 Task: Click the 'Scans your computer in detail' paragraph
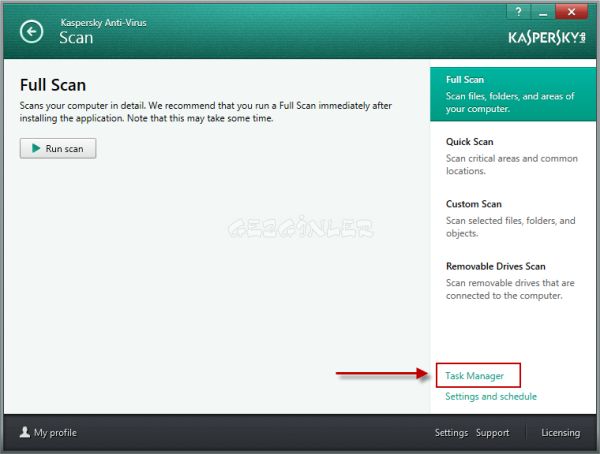[x=205, y=112]
